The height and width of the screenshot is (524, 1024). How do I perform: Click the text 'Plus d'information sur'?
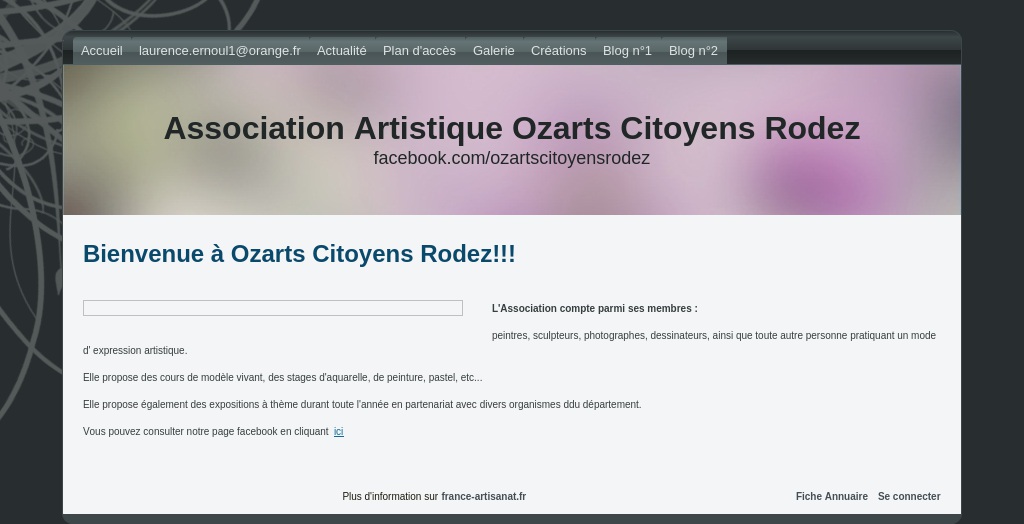click(x=390, y=497)
